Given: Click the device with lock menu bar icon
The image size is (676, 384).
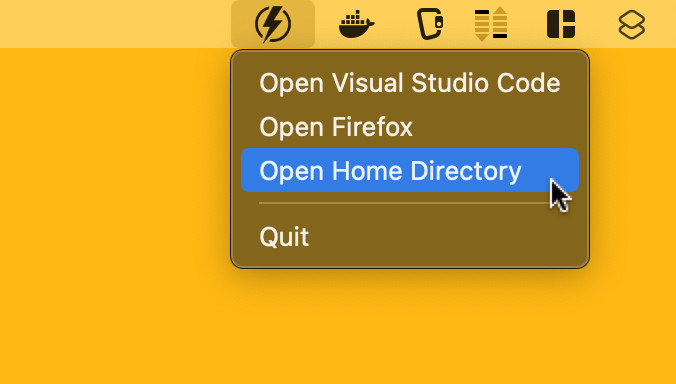Looking at the screenshot, I should pos(430,24).
